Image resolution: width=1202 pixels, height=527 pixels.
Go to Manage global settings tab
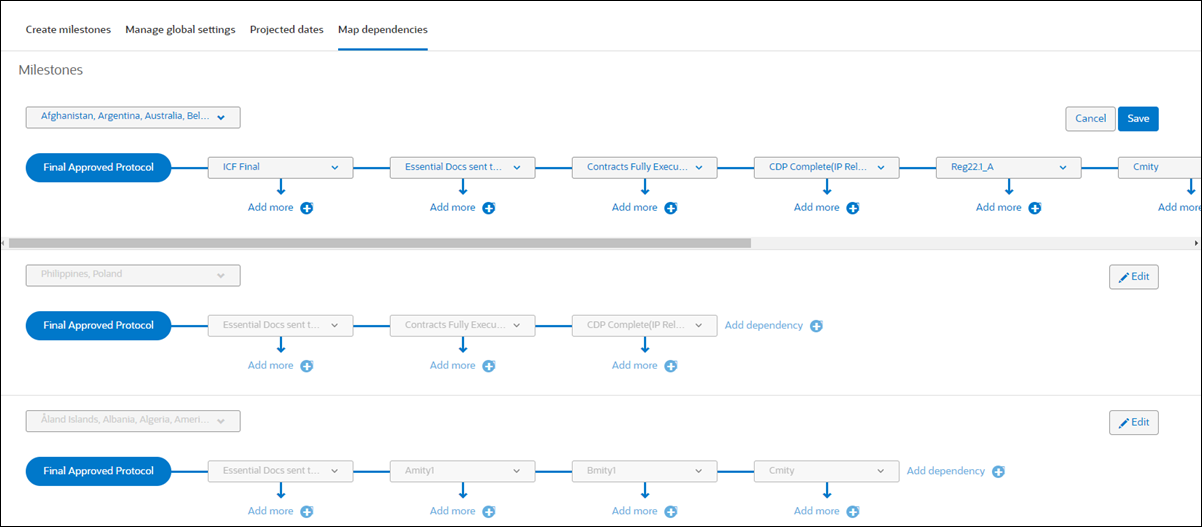tap(180, 30)
